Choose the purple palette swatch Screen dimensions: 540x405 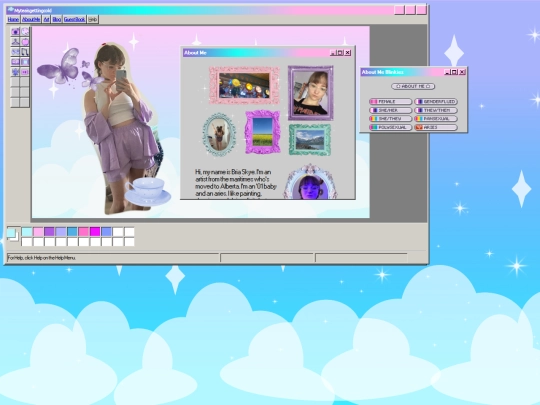(49, 232)
